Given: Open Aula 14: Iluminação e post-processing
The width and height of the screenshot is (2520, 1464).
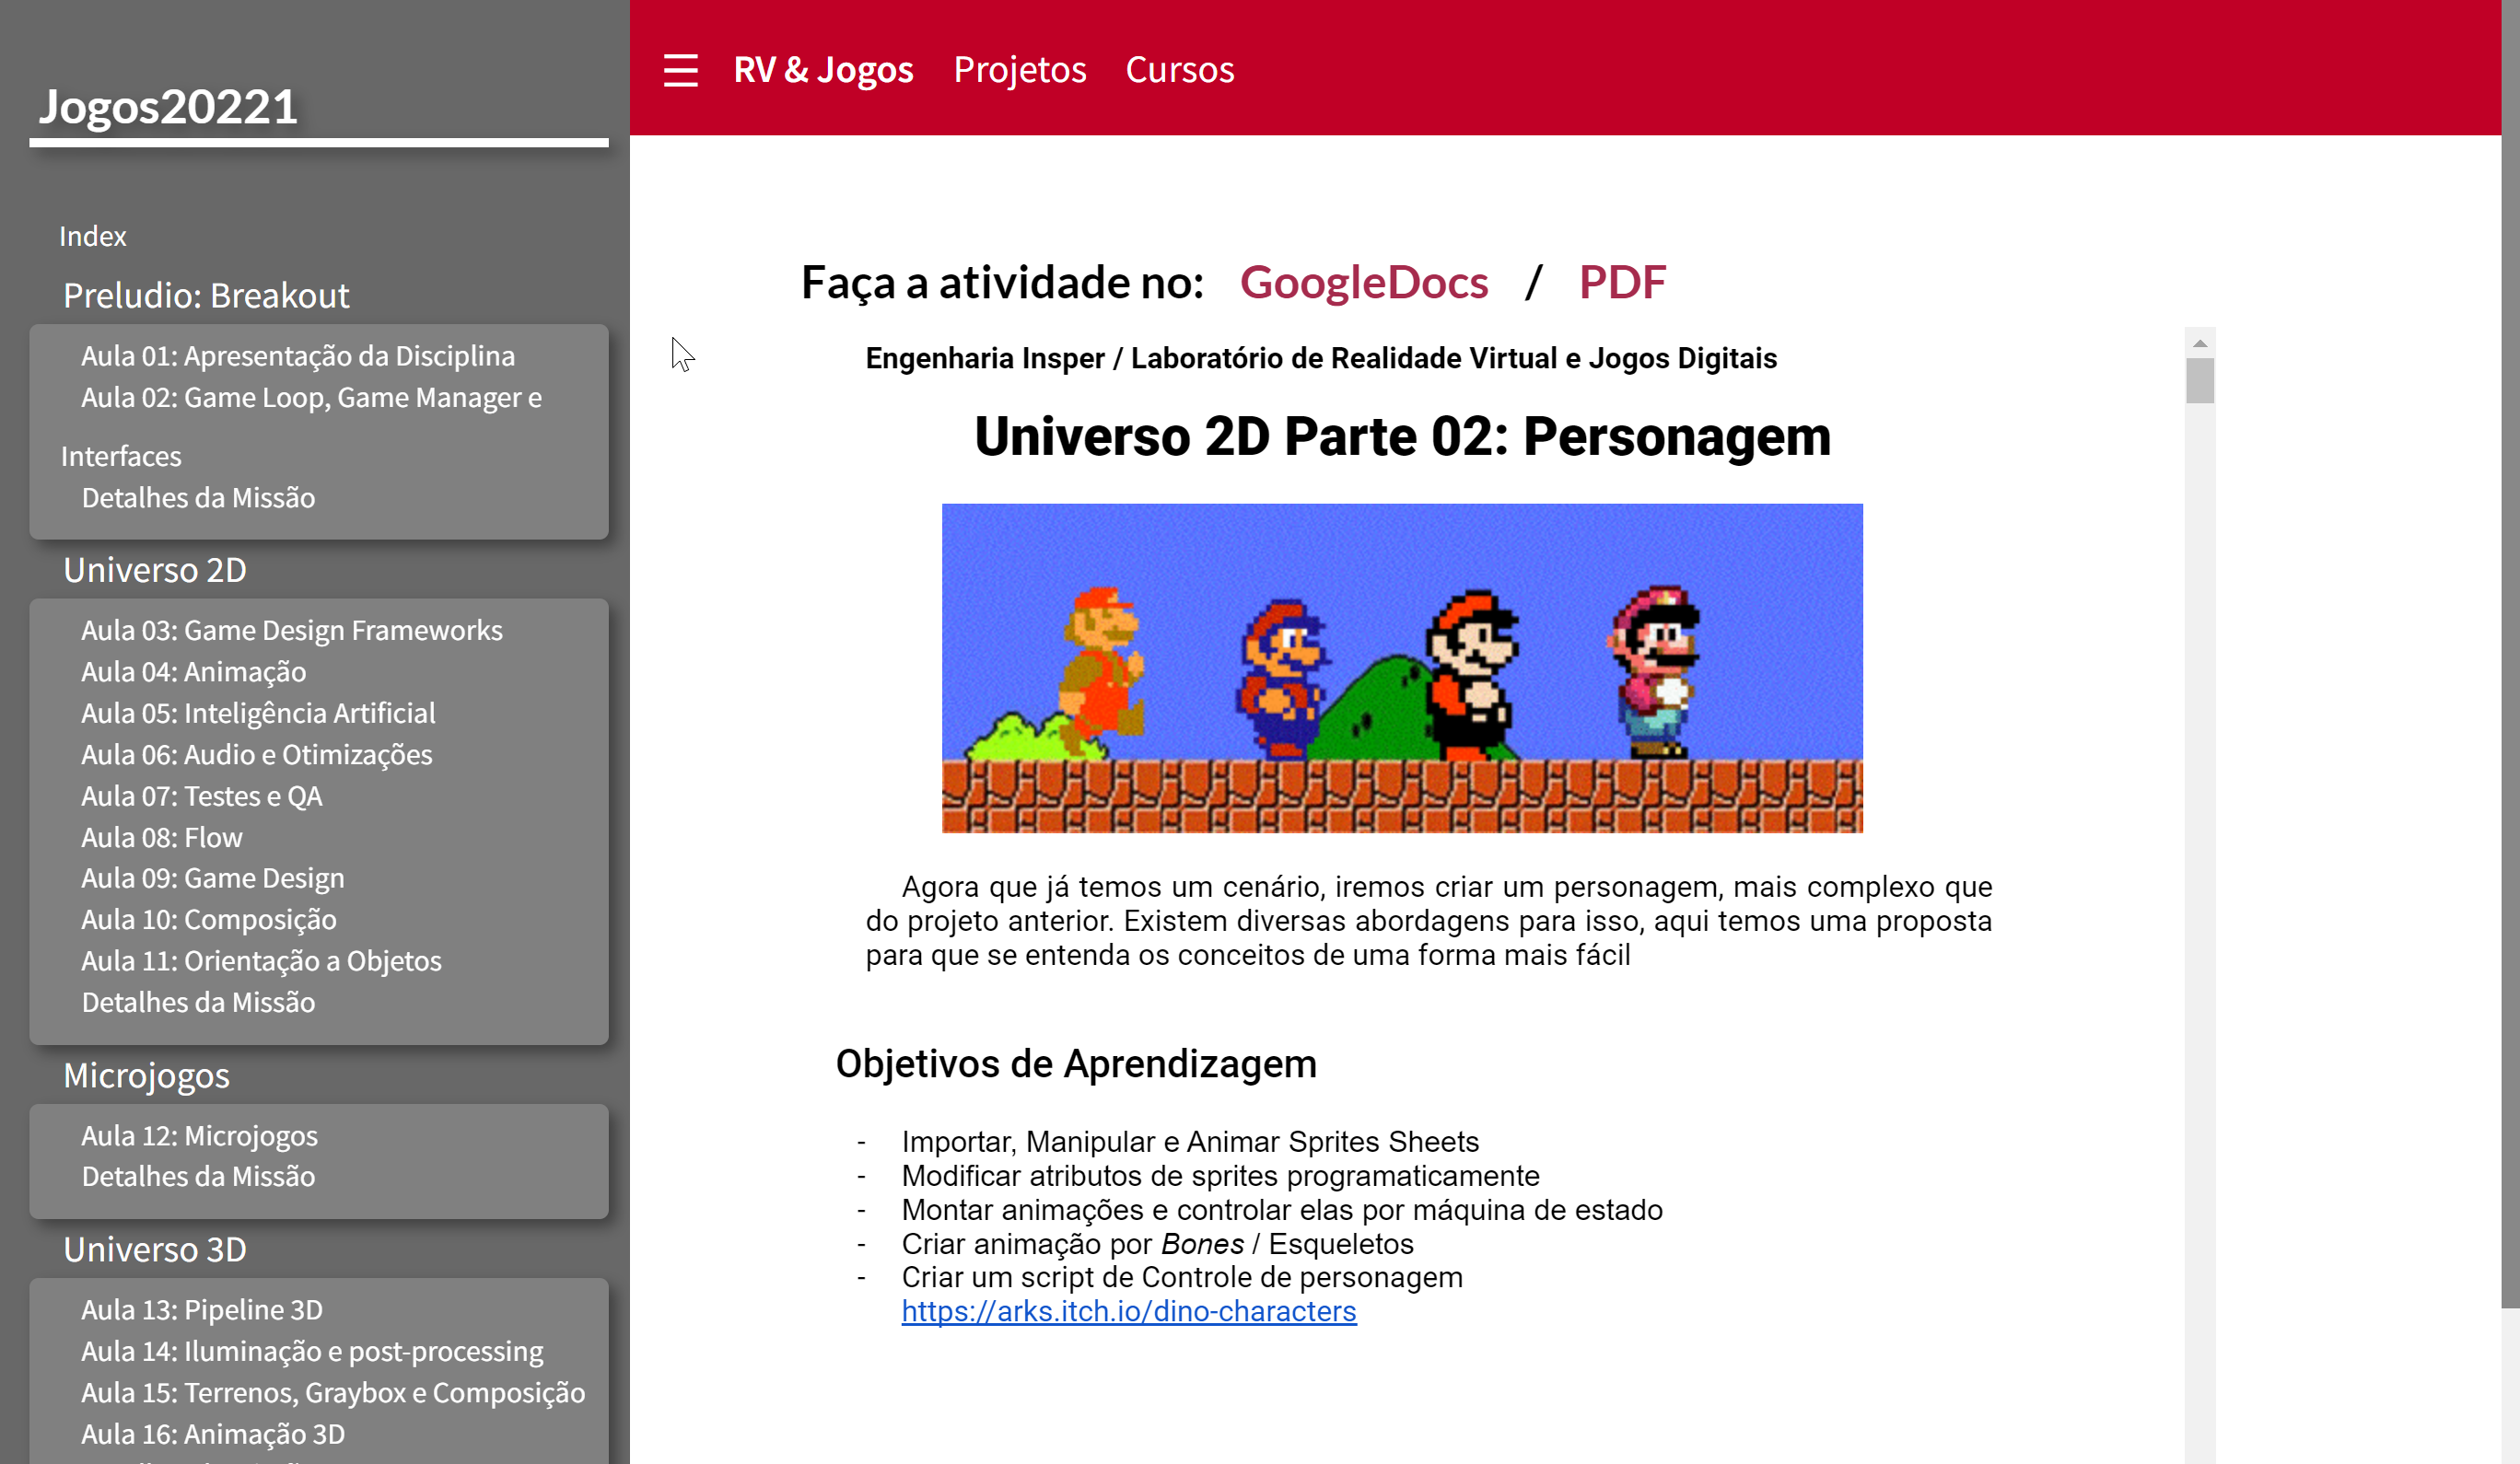Looking at the screenshot, I should pyautogui.click(x=312, y=1352).
